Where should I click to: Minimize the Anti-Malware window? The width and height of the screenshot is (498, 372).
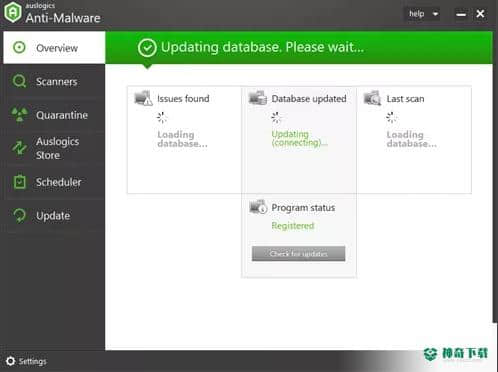click(461, 14)
